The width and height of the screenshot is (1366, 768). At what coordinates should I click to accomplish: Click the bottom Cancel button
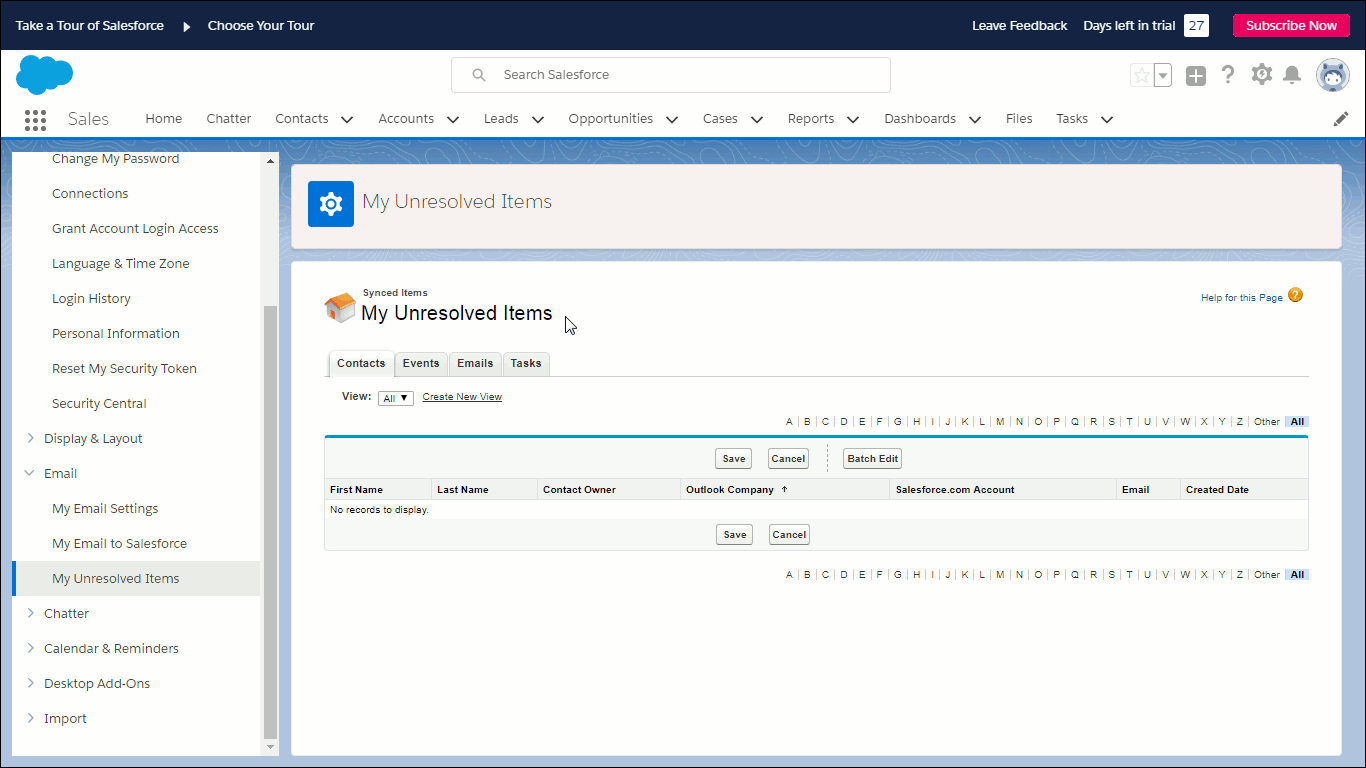(789, 535)
